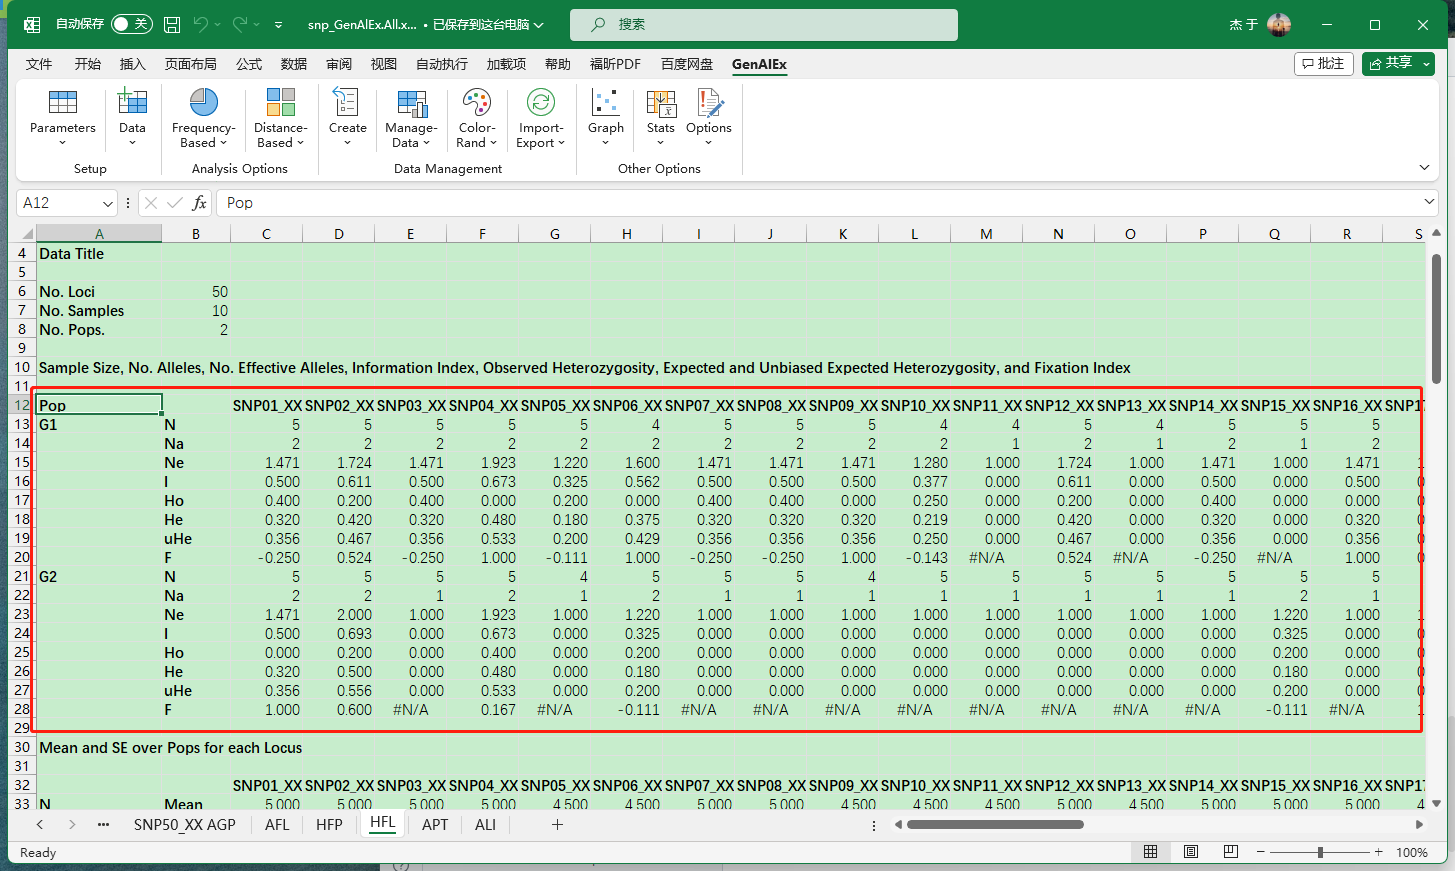Switch to SNP50_XX AGP sheet tab
The image size is (1455, 871).
tap(185, 825)
